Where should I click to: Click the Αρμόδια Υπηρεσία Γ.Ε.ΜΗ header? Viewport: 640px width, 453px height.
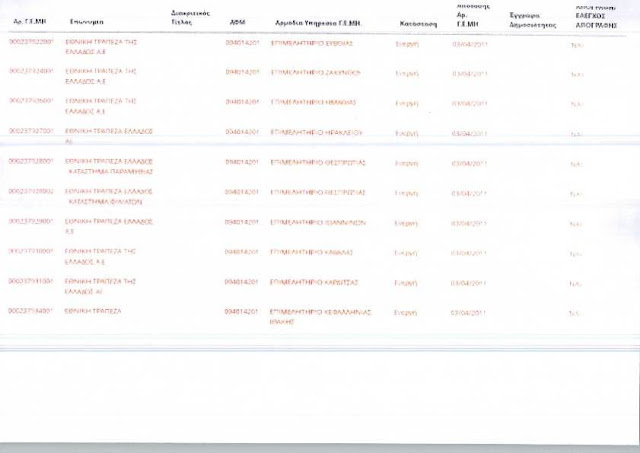[318, 23]
